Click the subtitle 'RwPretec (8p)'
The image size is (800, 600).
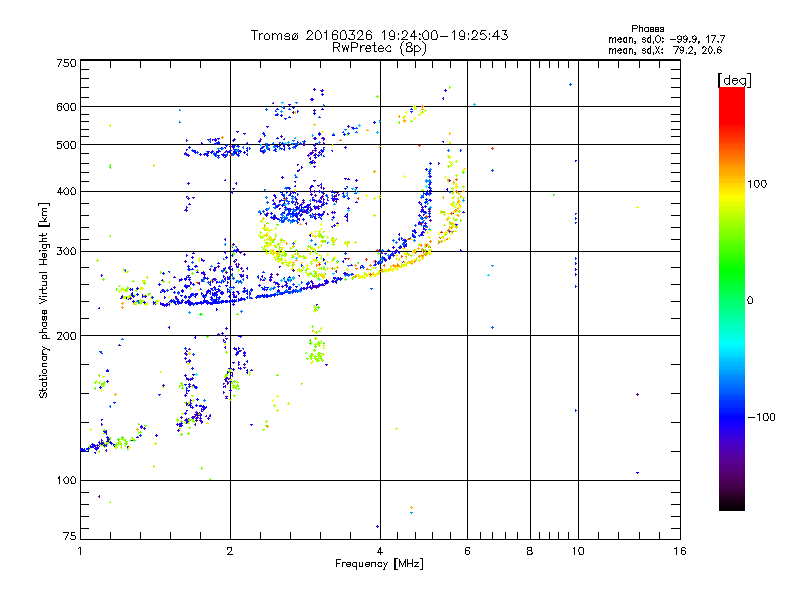coord(379,48)
